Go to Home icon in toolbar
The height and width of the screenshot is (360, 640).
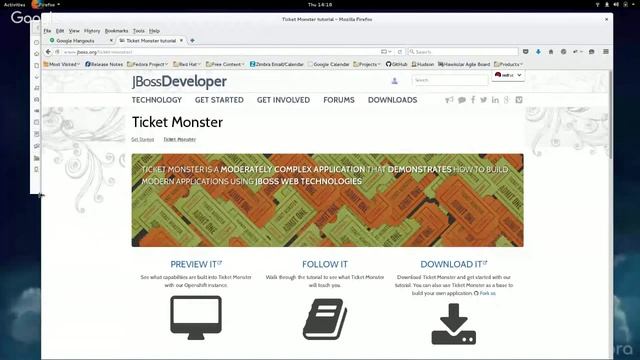pos(551,52)
